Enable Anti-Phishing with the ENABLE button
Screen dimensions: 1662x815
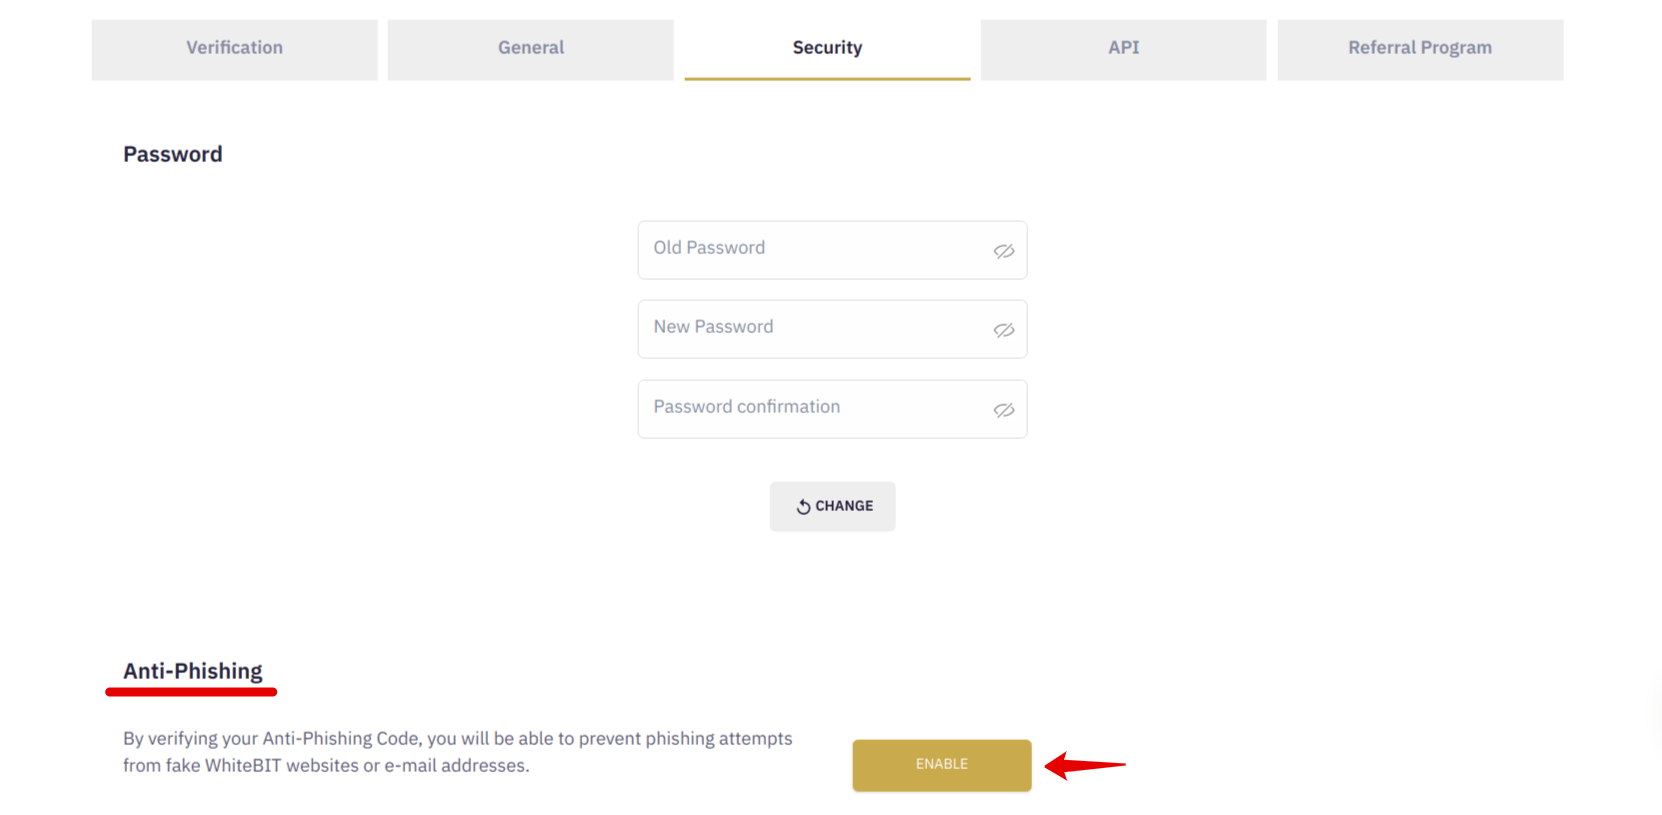pyautogui.click(x=942, y=765)
